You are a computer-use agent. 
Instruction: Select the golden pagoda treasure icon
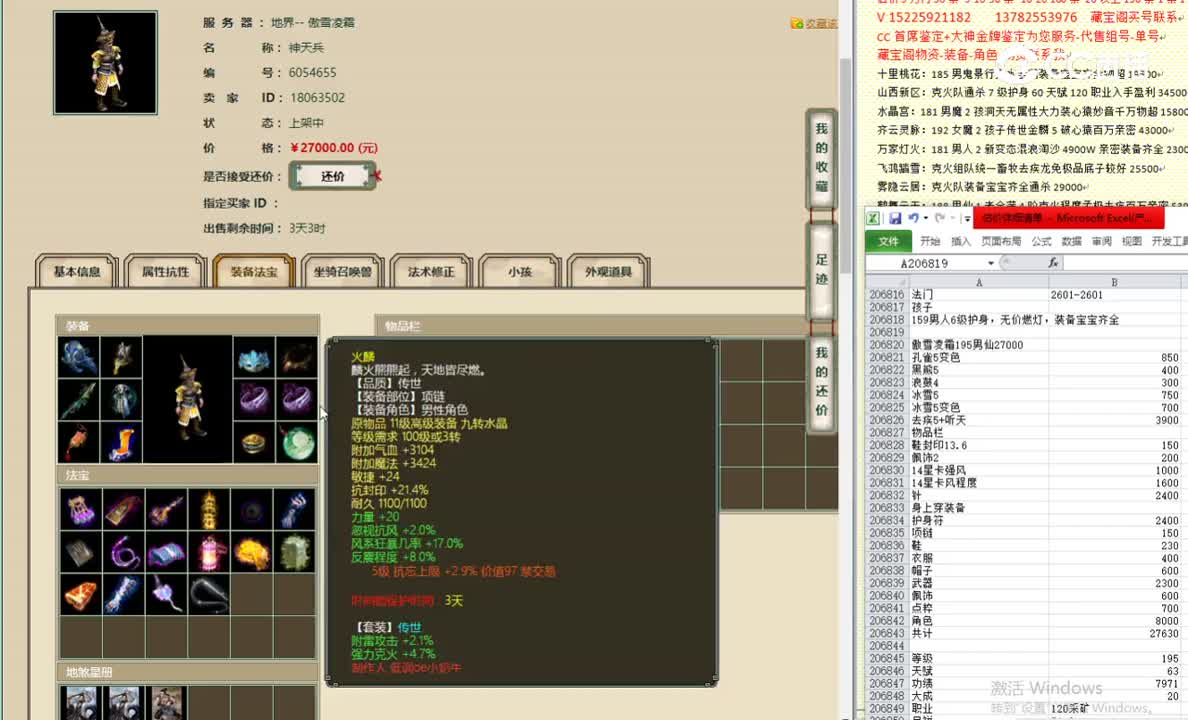tap(209, 509)
